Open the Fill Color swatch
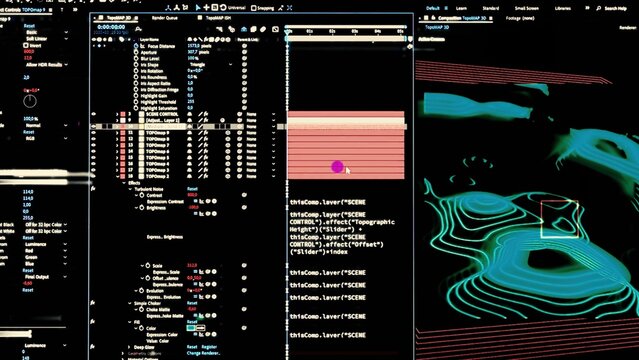 (x=191, y=328)
